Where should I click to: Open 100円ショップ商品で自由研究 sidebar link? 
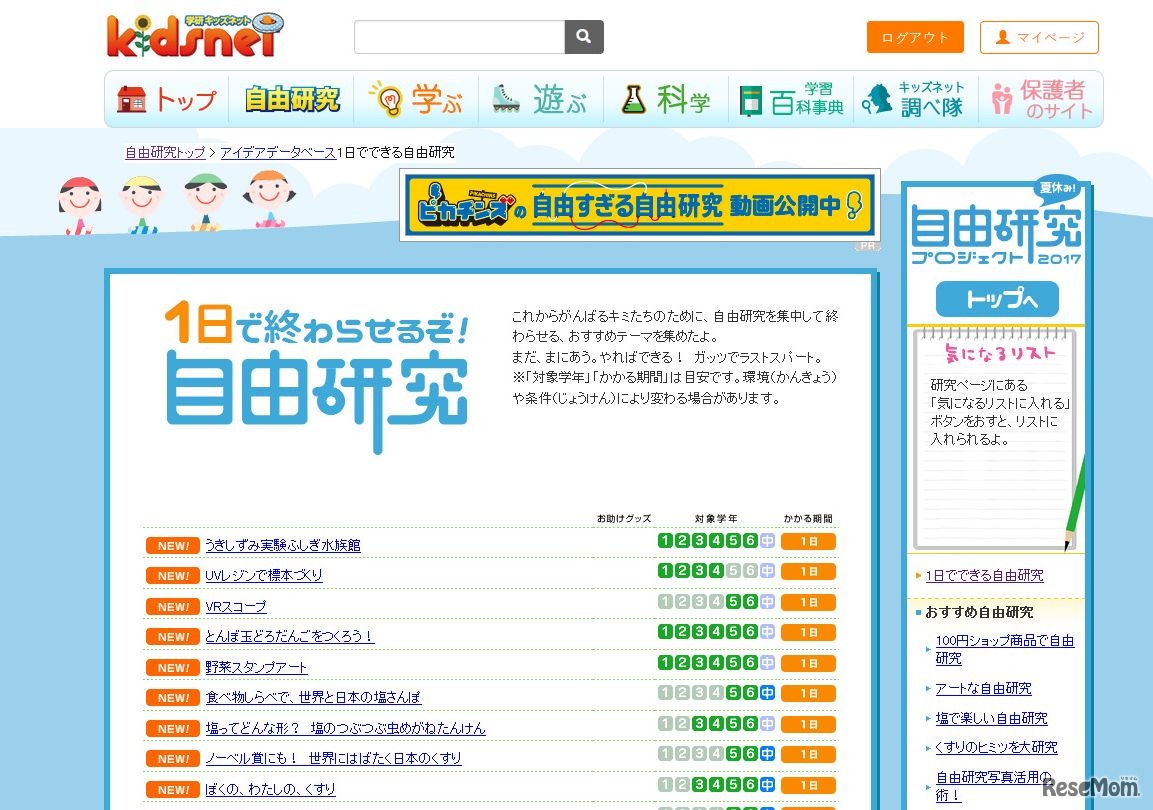1004,649
